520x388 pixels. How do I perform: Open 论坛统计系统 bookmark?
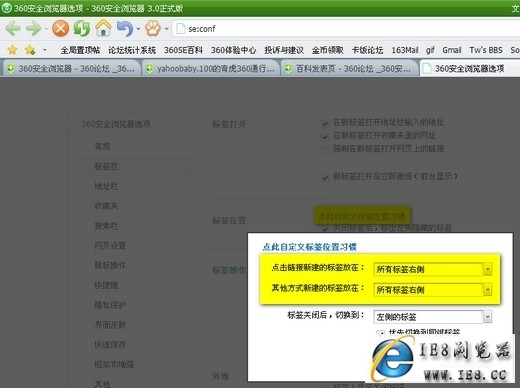click(x=132, y=50)
